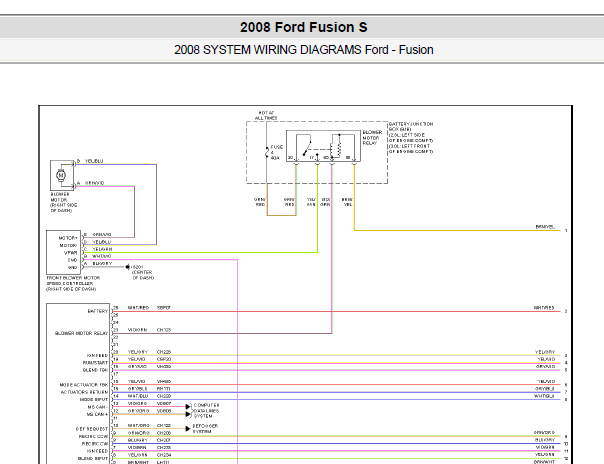
Task: Click the "FUSE 4 40A" label
Action: click(277, 152)
